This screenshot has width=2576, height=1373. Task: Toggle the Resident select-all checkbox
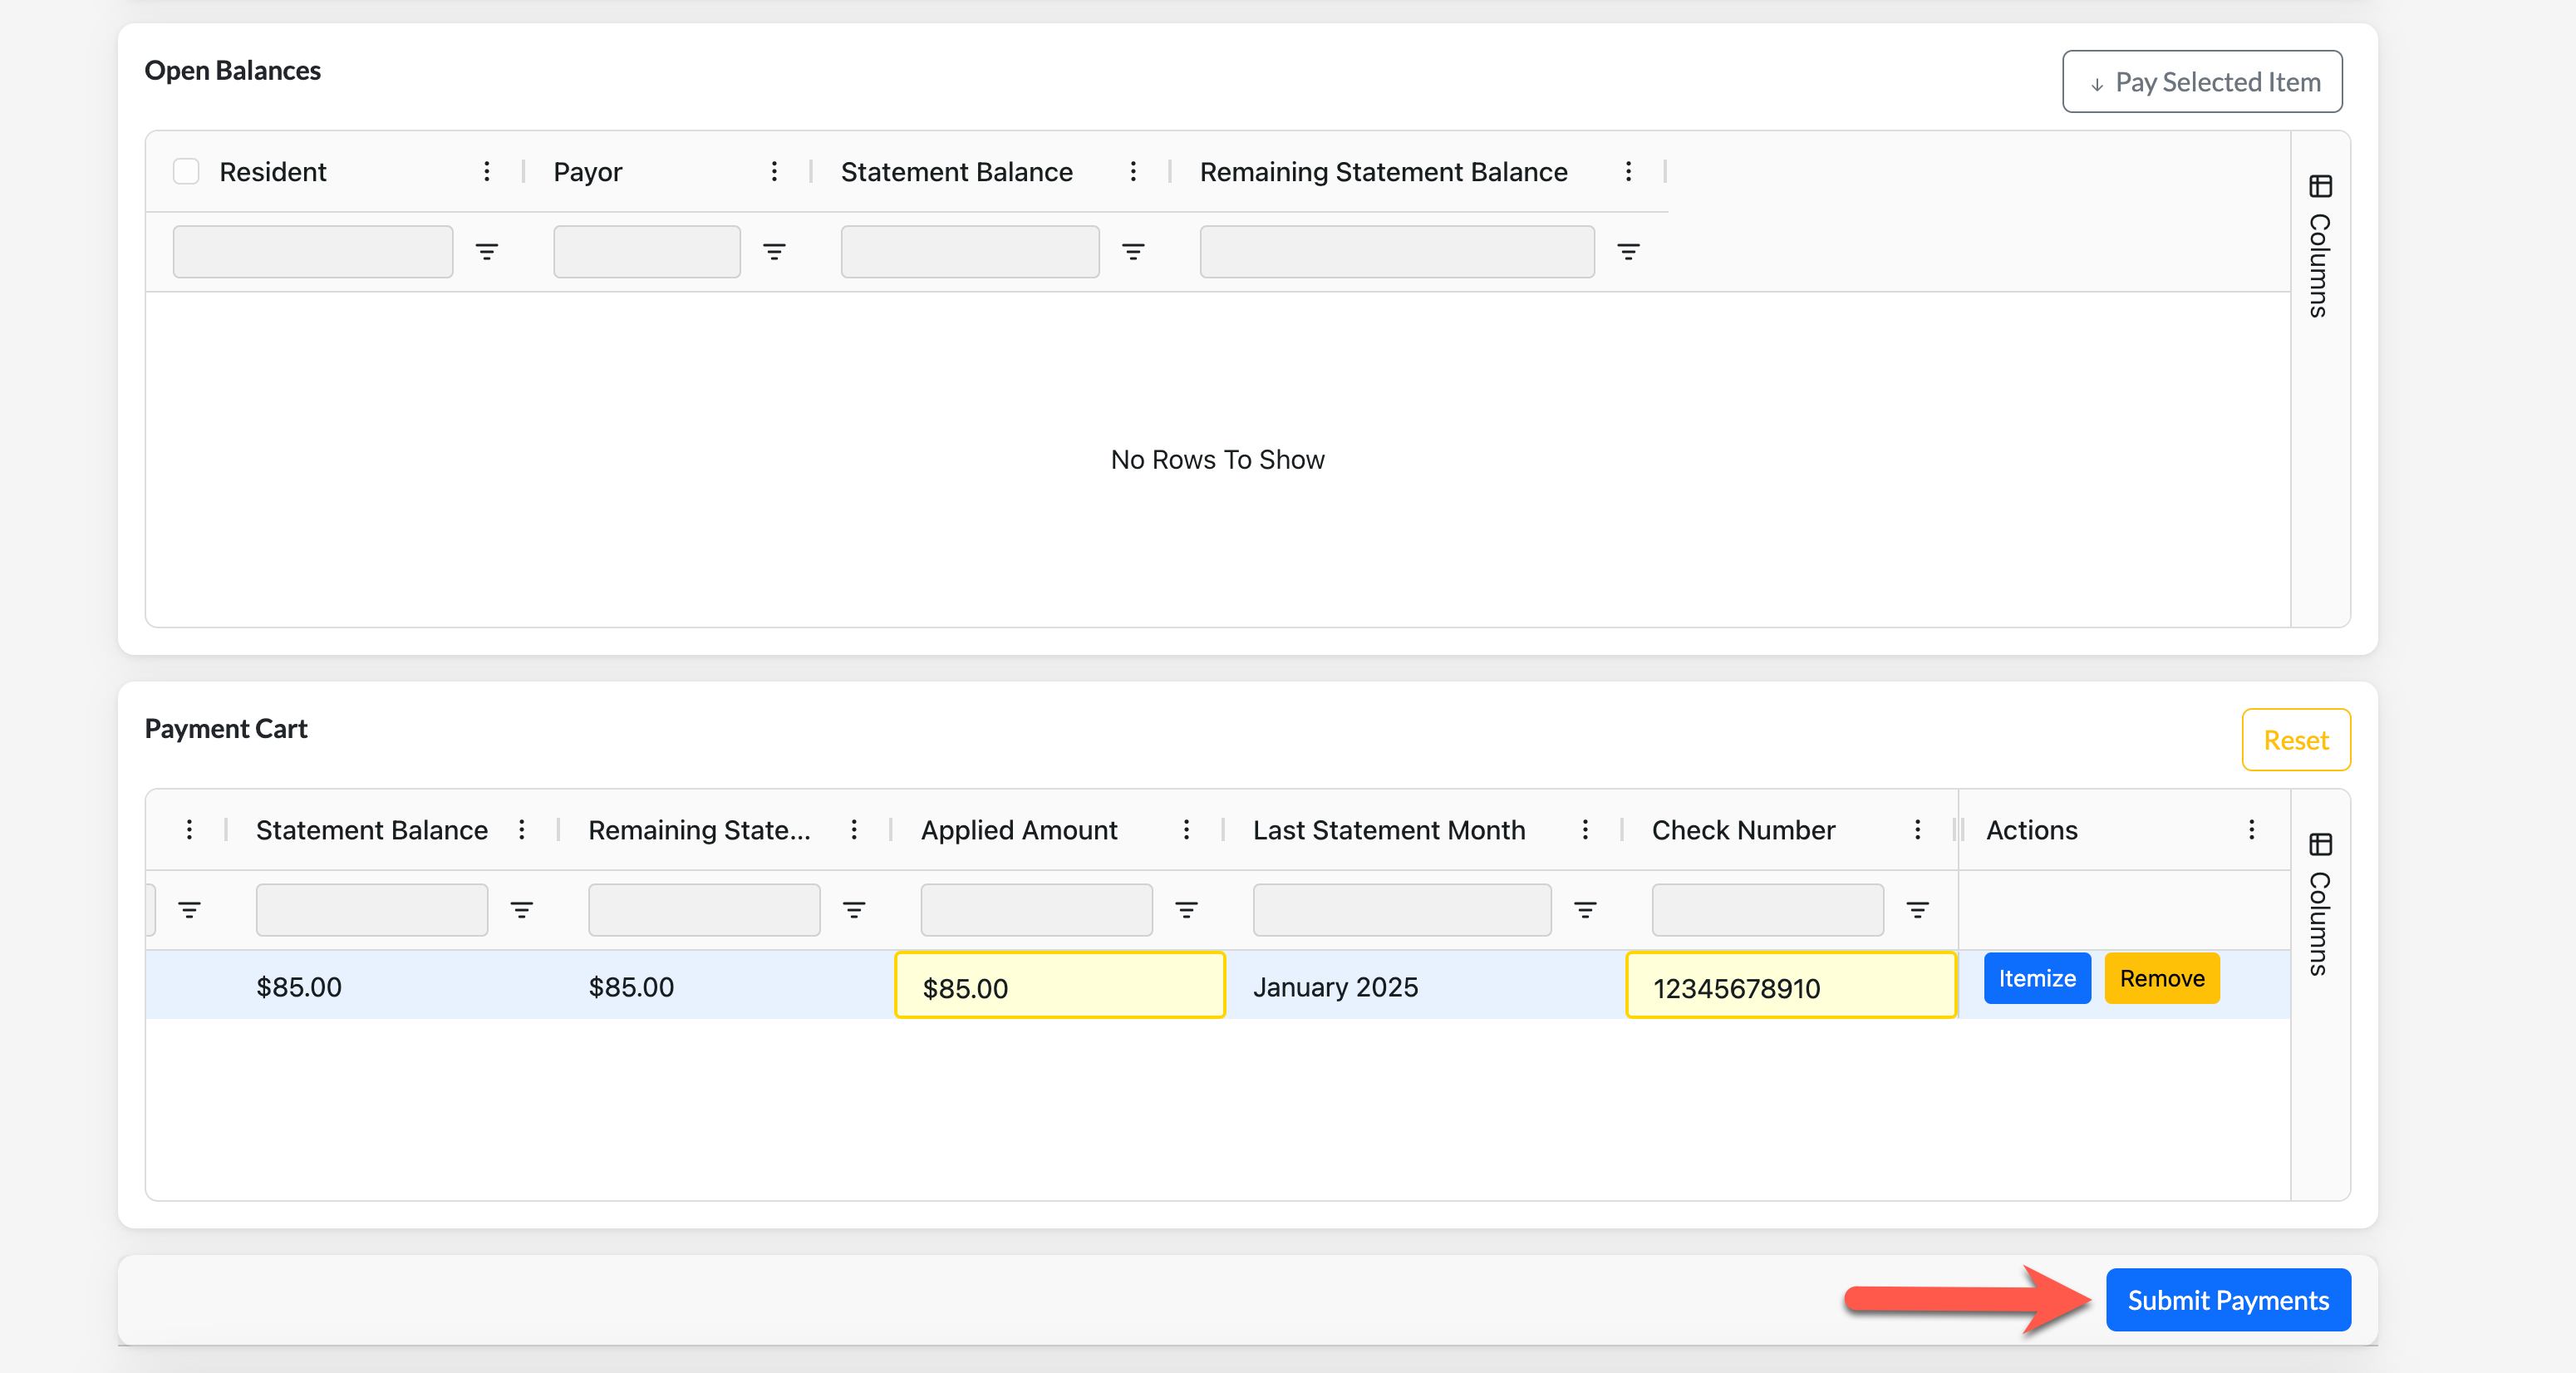click(x=186, y=172)
